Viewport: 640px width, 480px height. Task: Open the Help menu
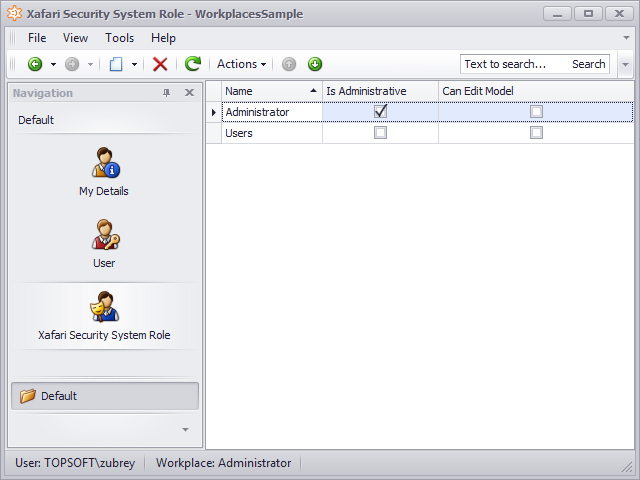point(163,38)
